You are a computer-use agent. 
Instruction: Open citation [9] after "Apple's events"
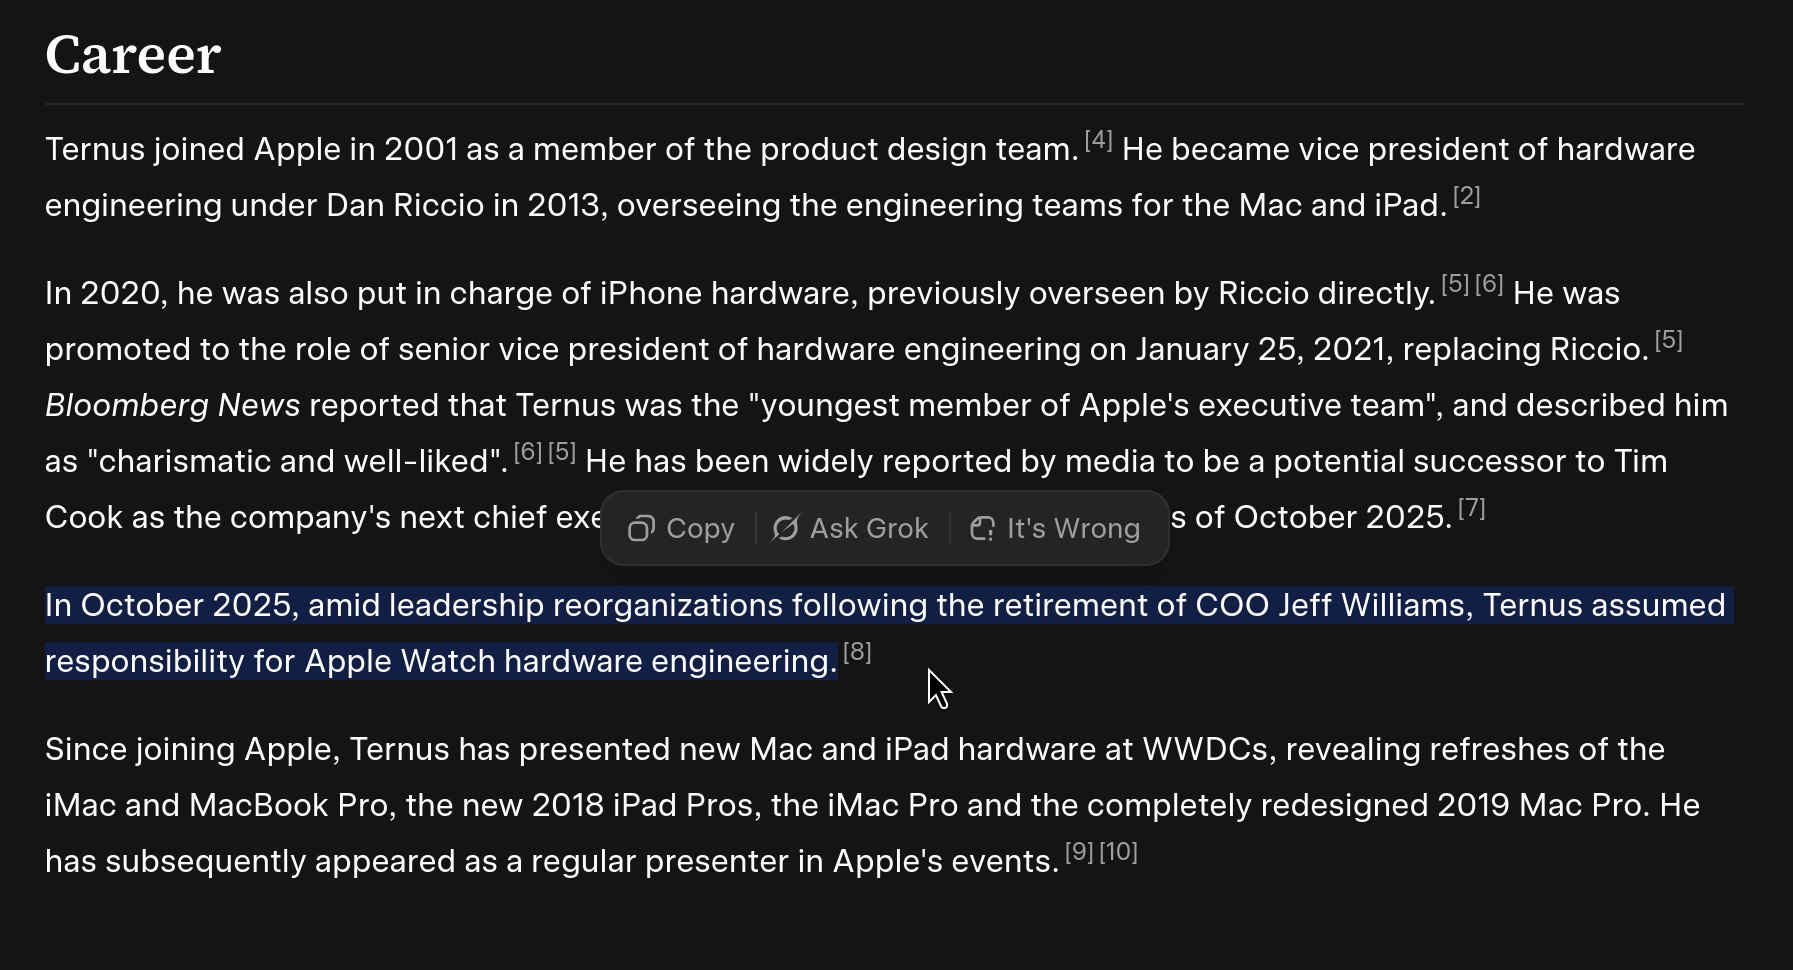point(1079,853)
